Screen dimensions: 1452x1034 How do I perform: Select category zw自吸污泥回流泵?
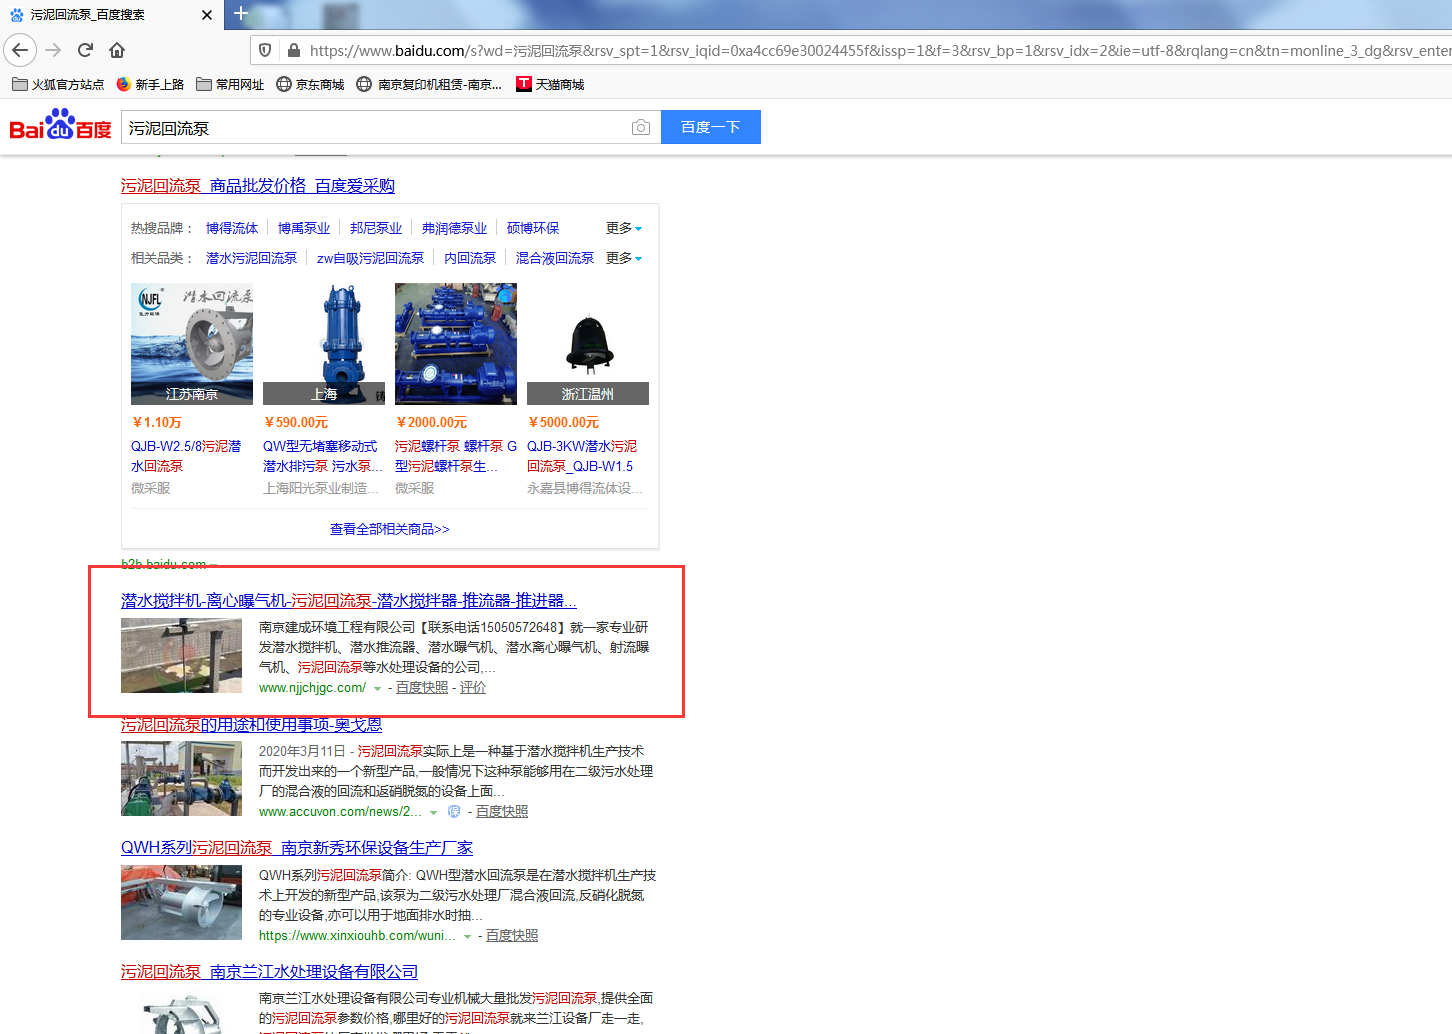click(370, 258)
